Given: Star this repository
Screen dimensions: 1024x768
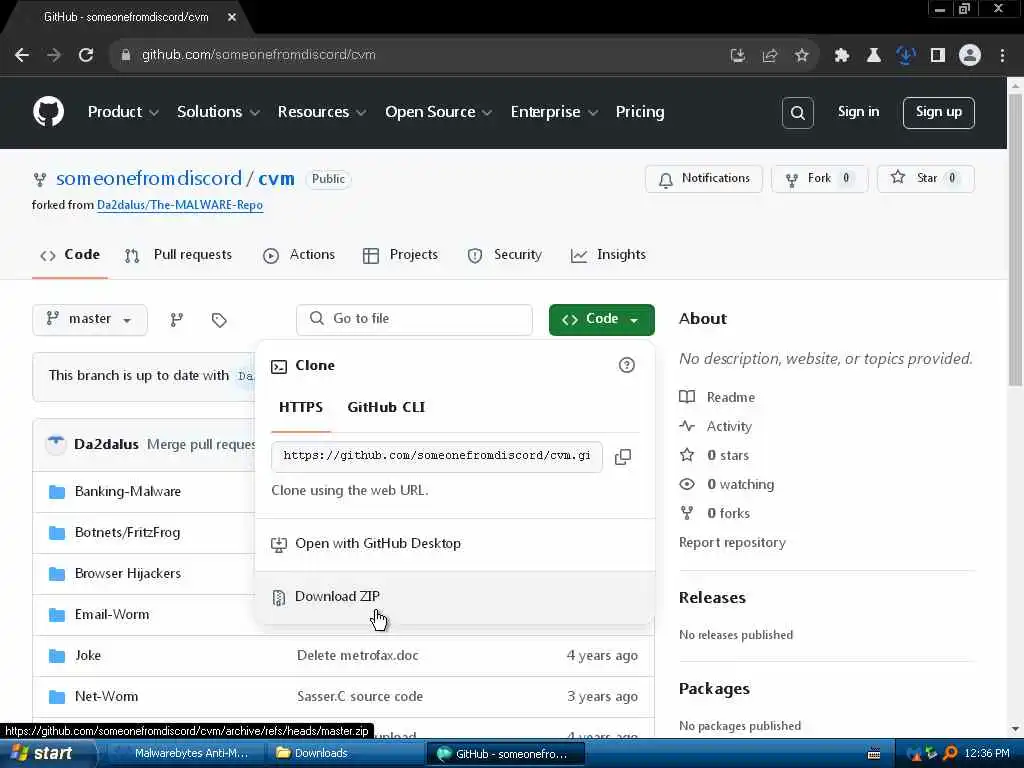Looking at the screenshot, I should 925,179.
